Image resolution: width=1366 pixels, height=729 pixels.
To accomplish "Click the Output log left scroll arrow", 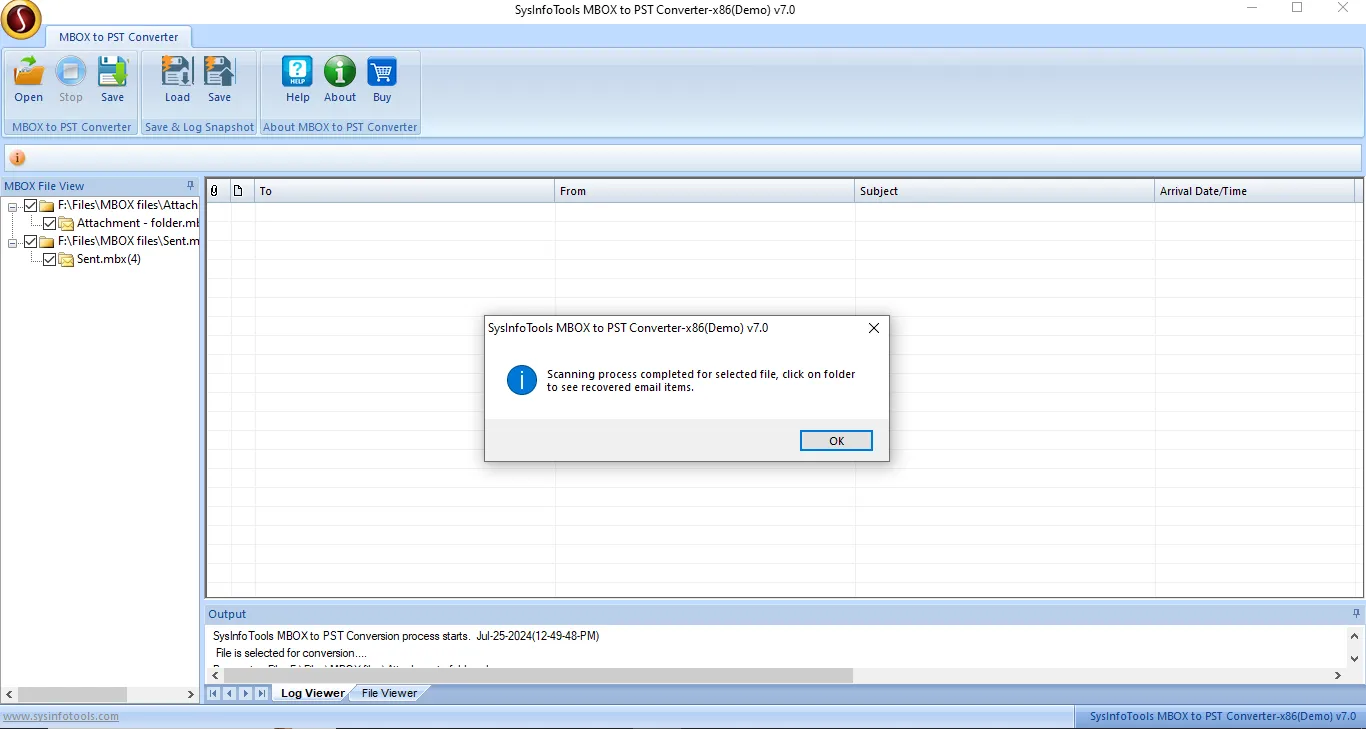I will point(215,676).
